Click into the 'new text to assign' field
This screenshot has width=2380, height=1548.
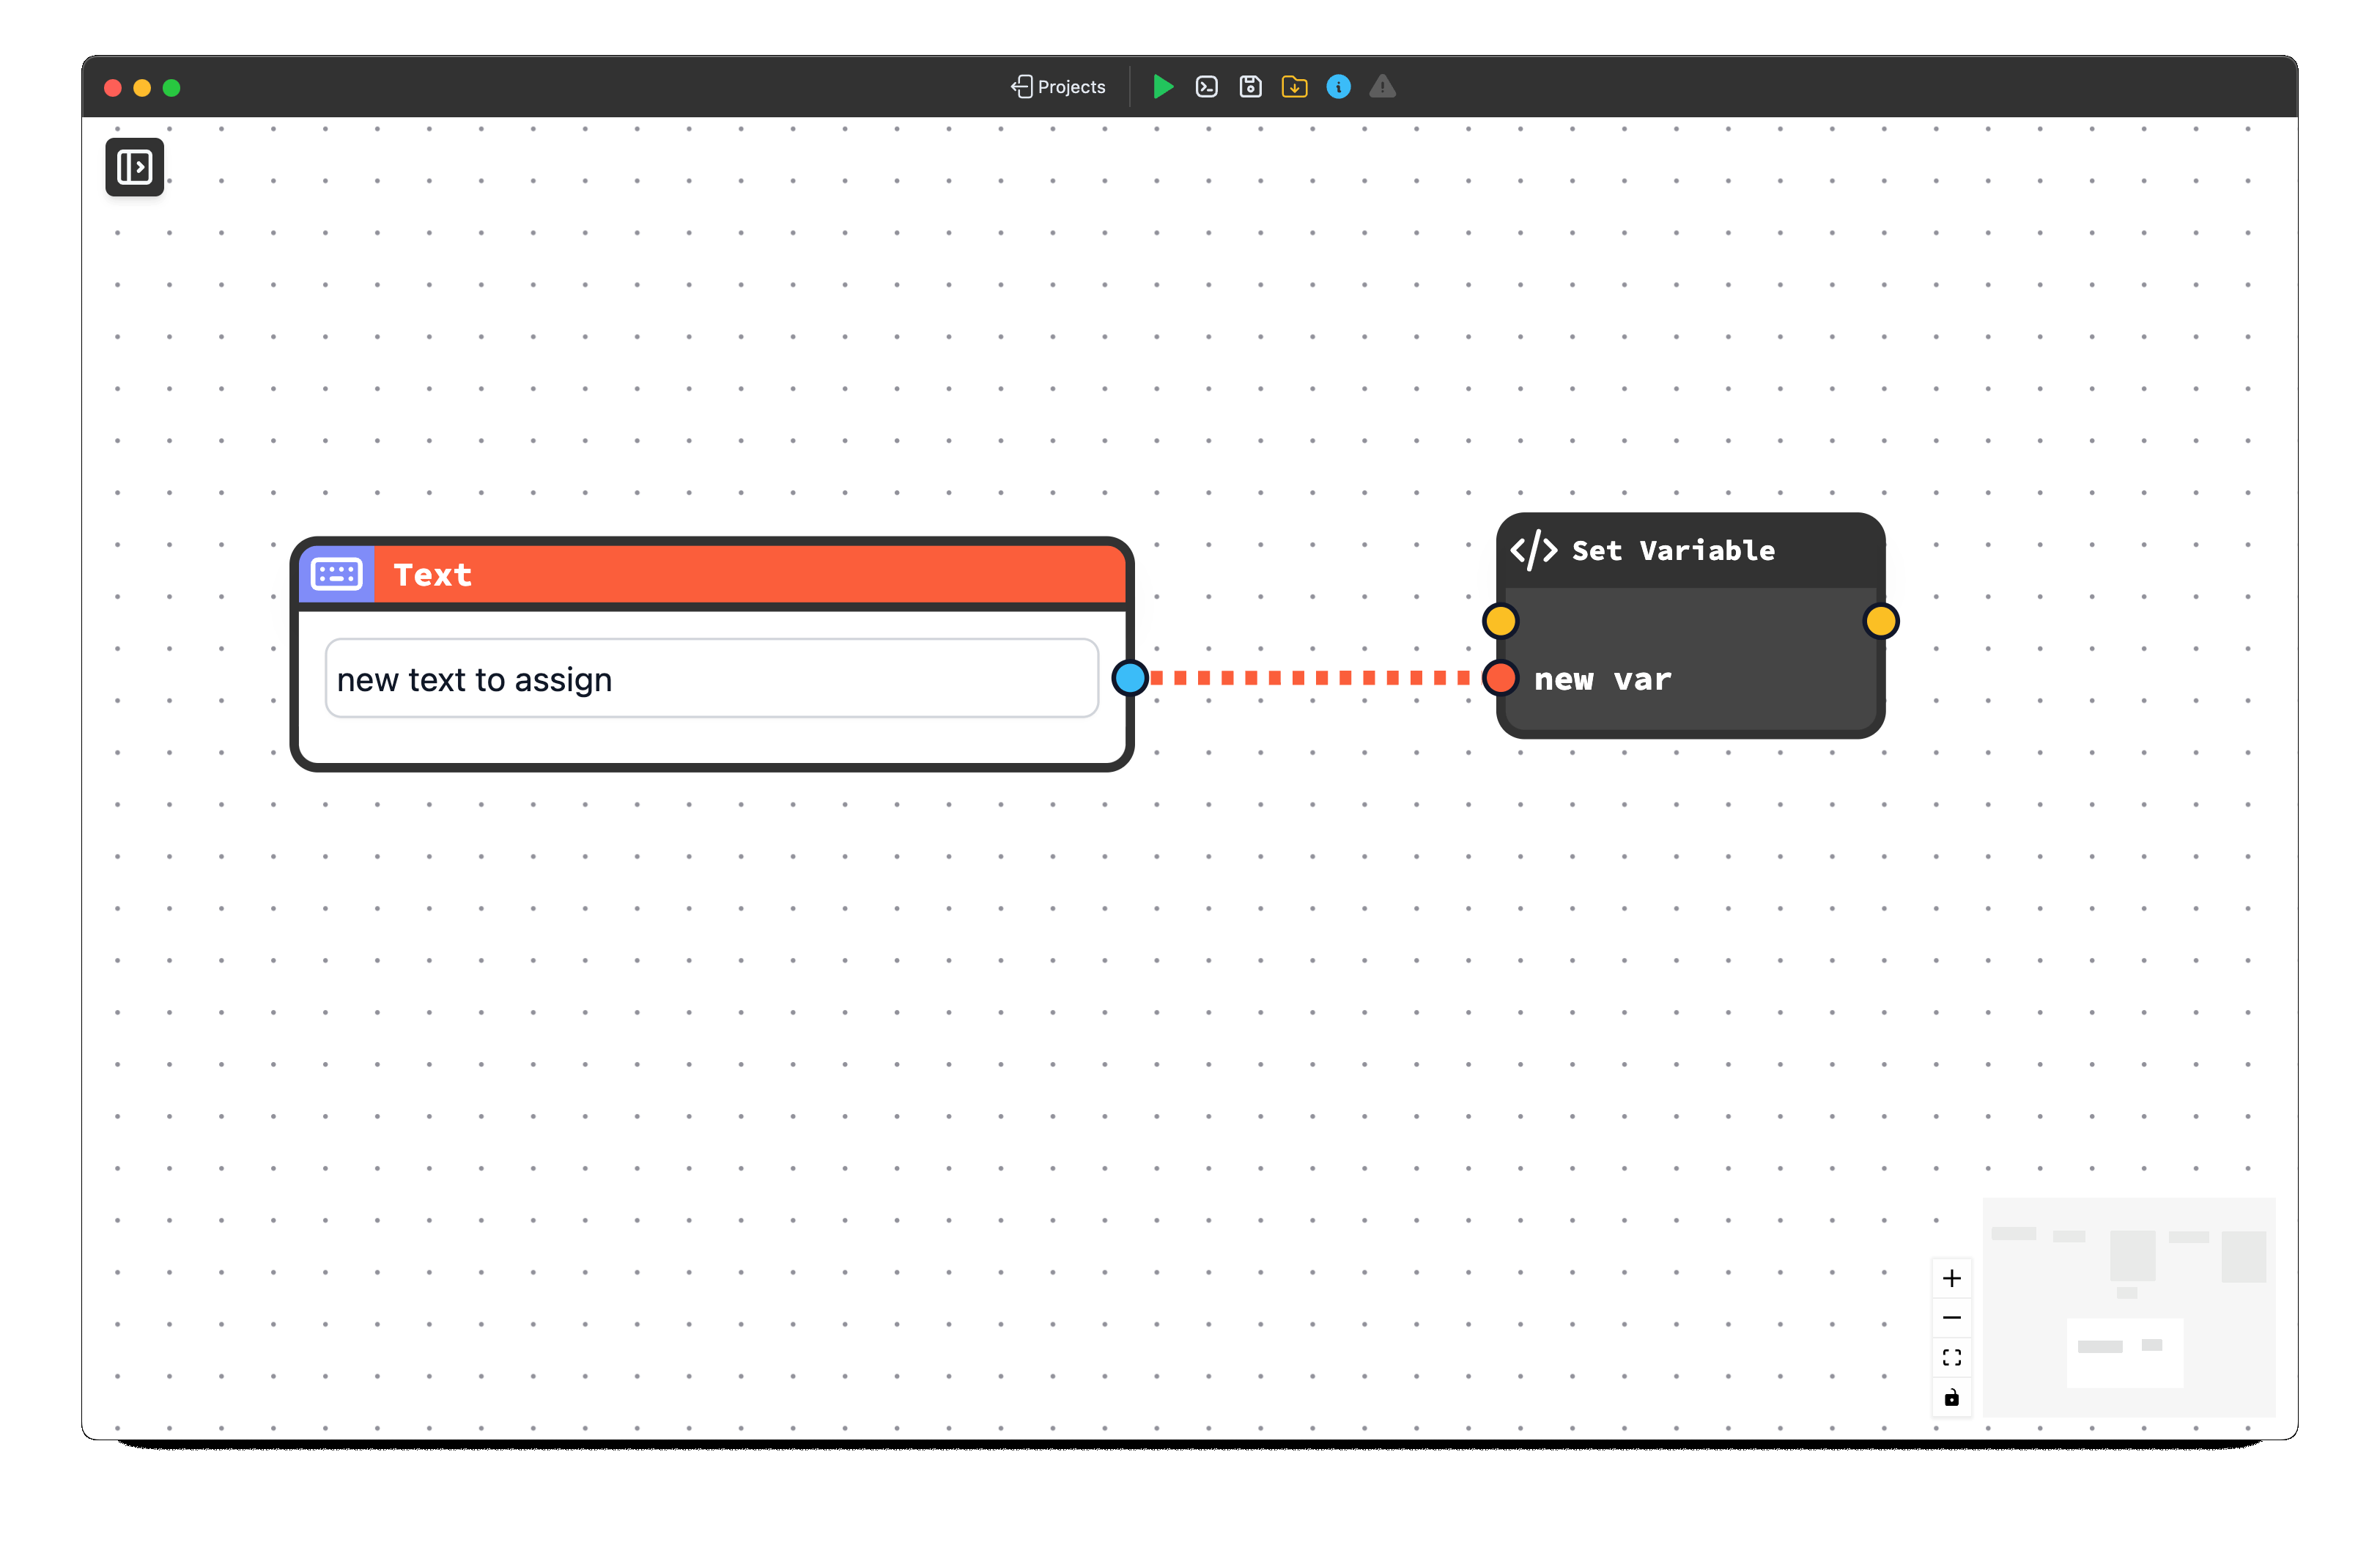711,679
